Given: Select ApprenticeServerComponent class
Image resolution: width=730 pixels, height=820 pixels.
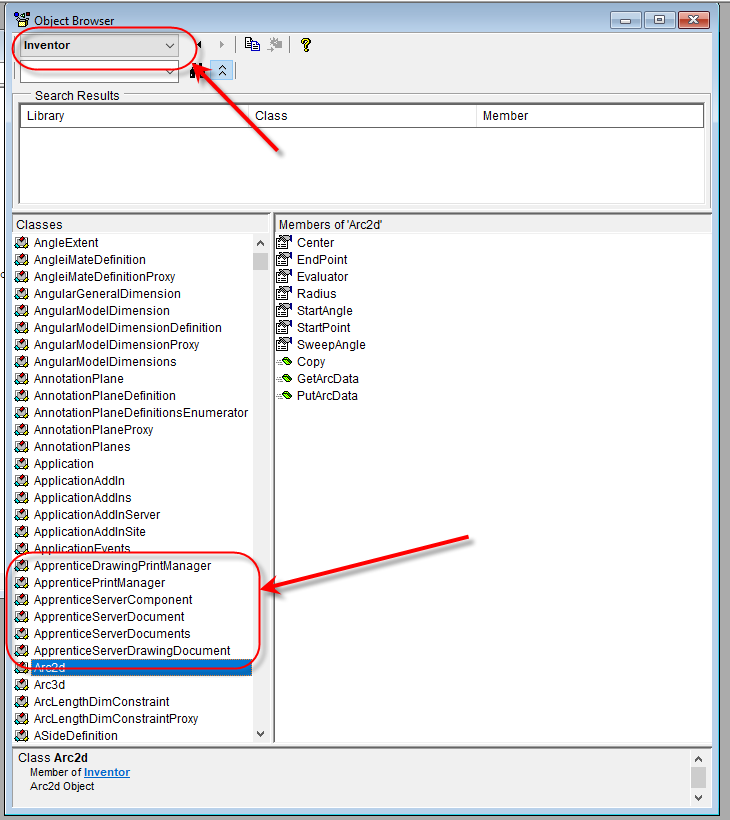Looking at the screenshot, I should 113,600.
